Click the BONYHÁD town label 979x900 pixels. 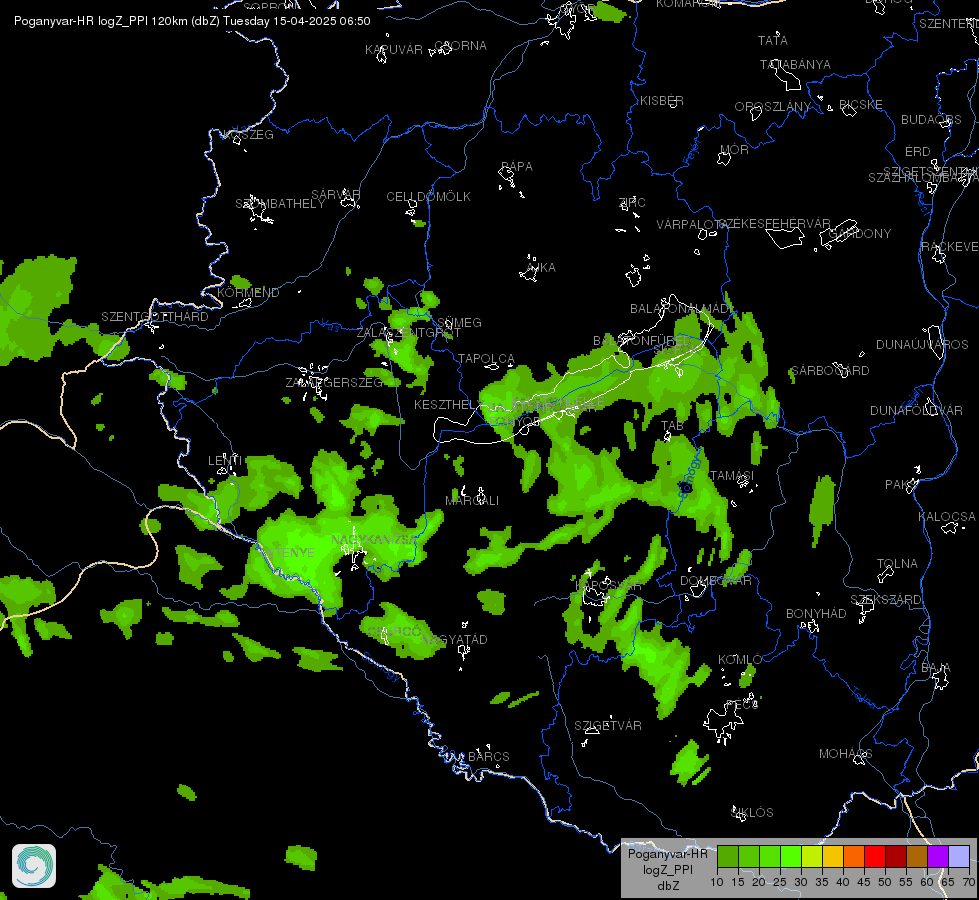coord(815,613)
